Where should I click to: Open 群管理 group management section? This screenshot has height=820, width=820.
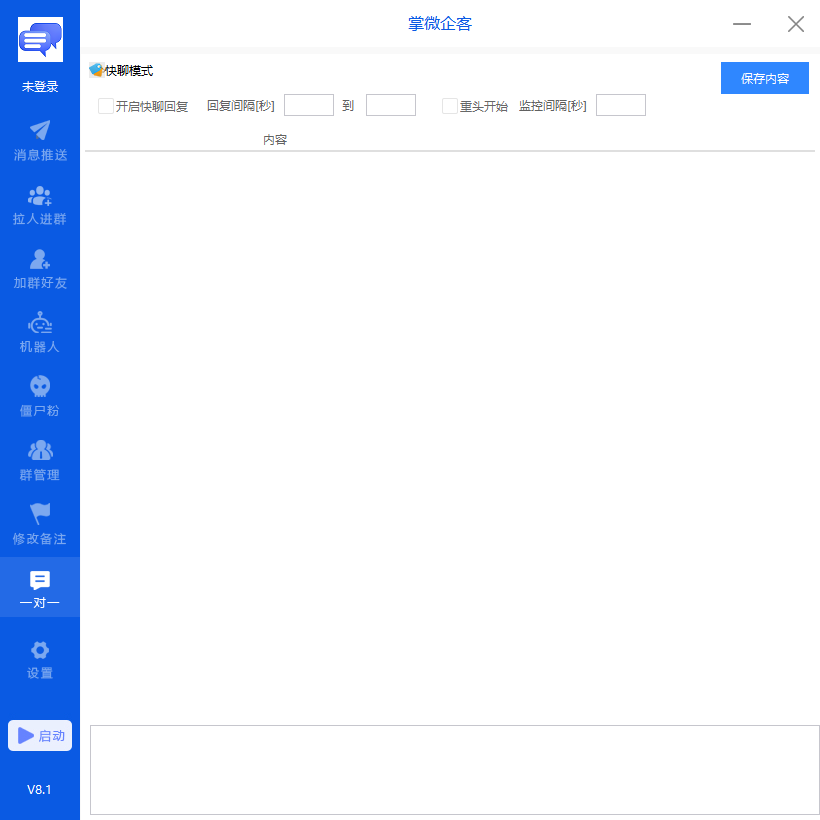click(x=40, y=460)
